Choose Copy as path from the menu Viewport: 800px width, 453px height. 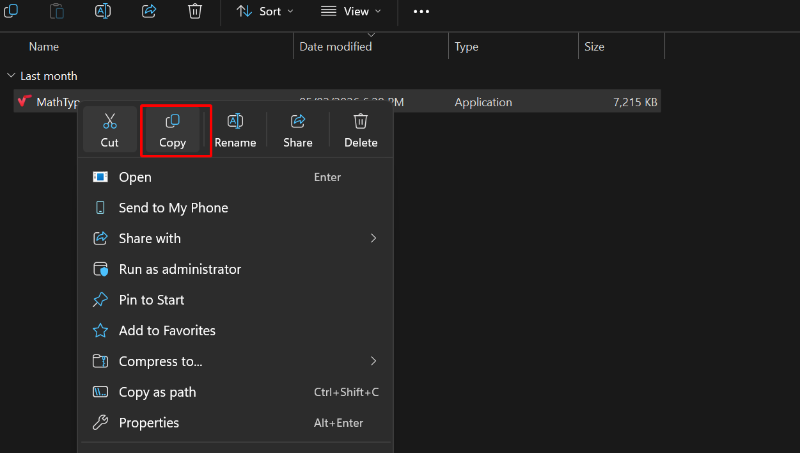coord(157,392)
